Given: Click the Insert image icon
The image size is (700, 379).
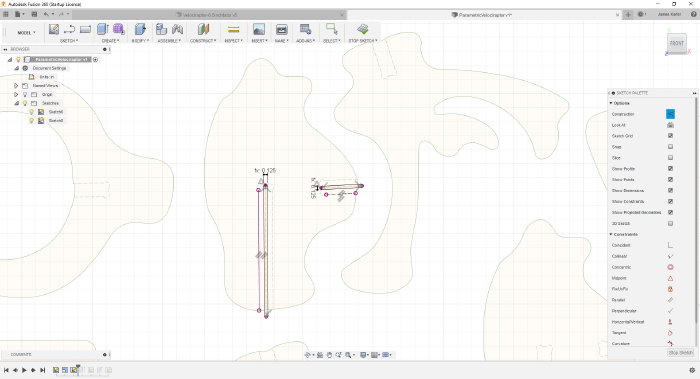Looking at the screenshot, I should click(259, 29).
